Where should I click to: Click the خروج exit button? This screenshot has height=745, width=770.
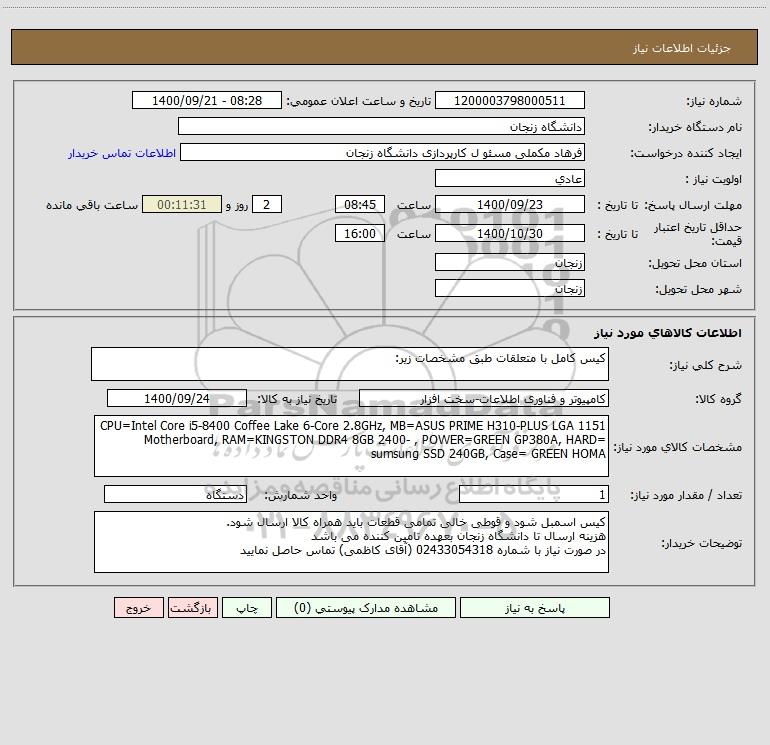138,608
